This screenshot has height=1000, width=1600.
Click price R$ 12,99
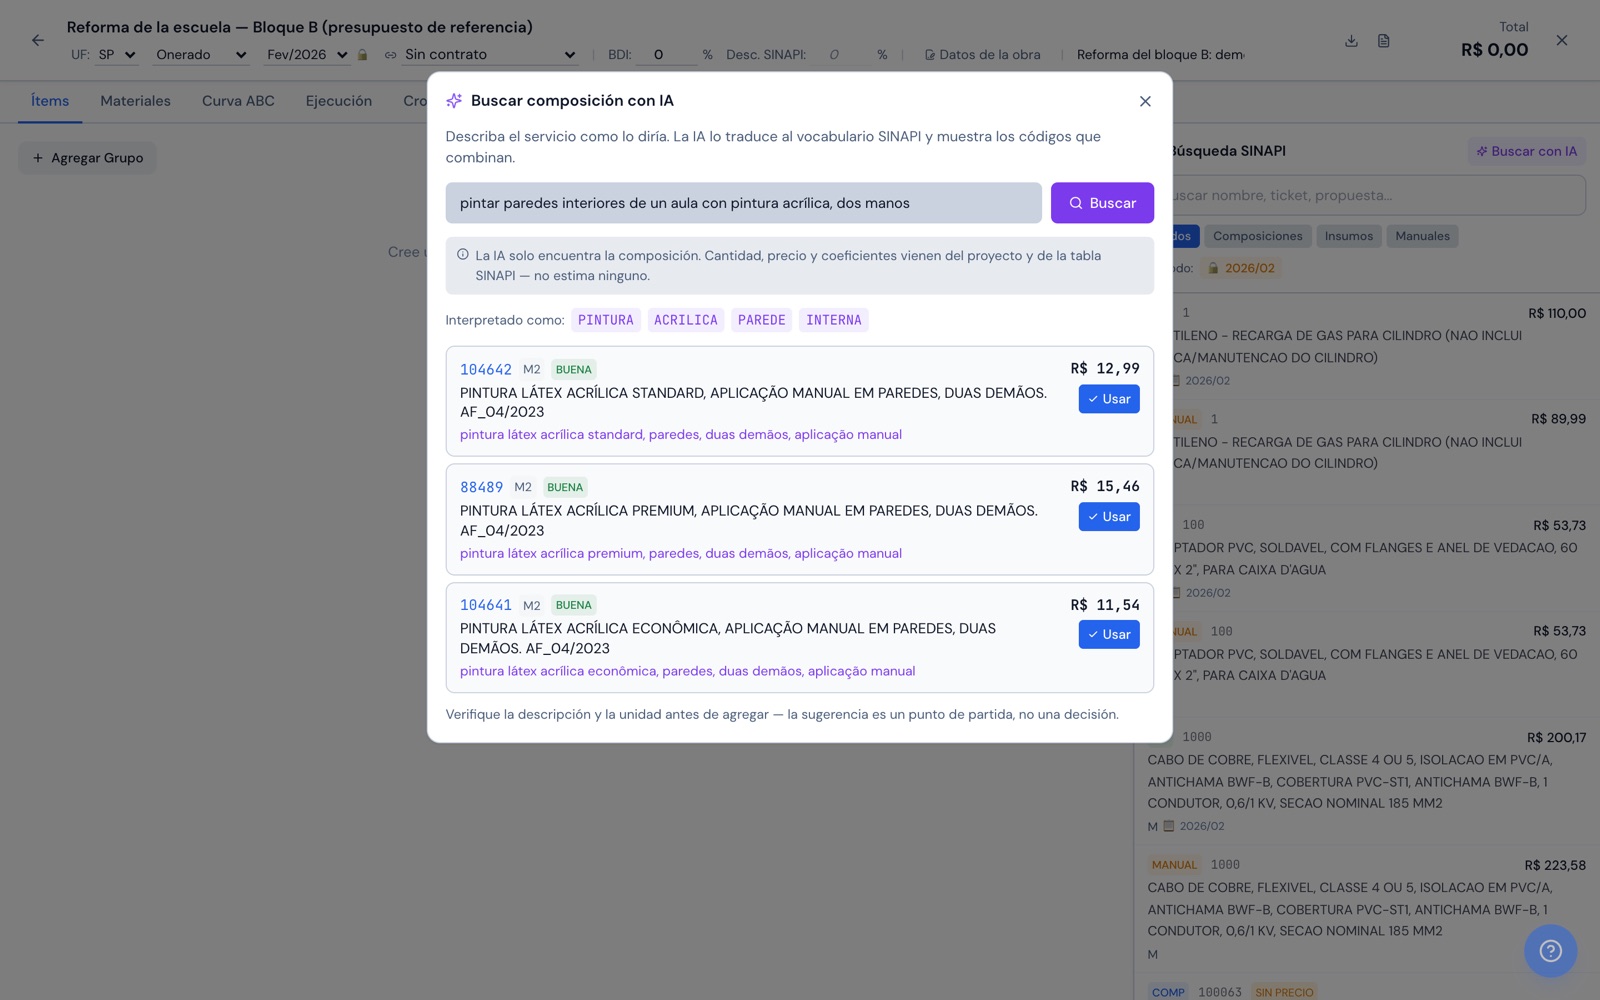[x=1105, y=368]
